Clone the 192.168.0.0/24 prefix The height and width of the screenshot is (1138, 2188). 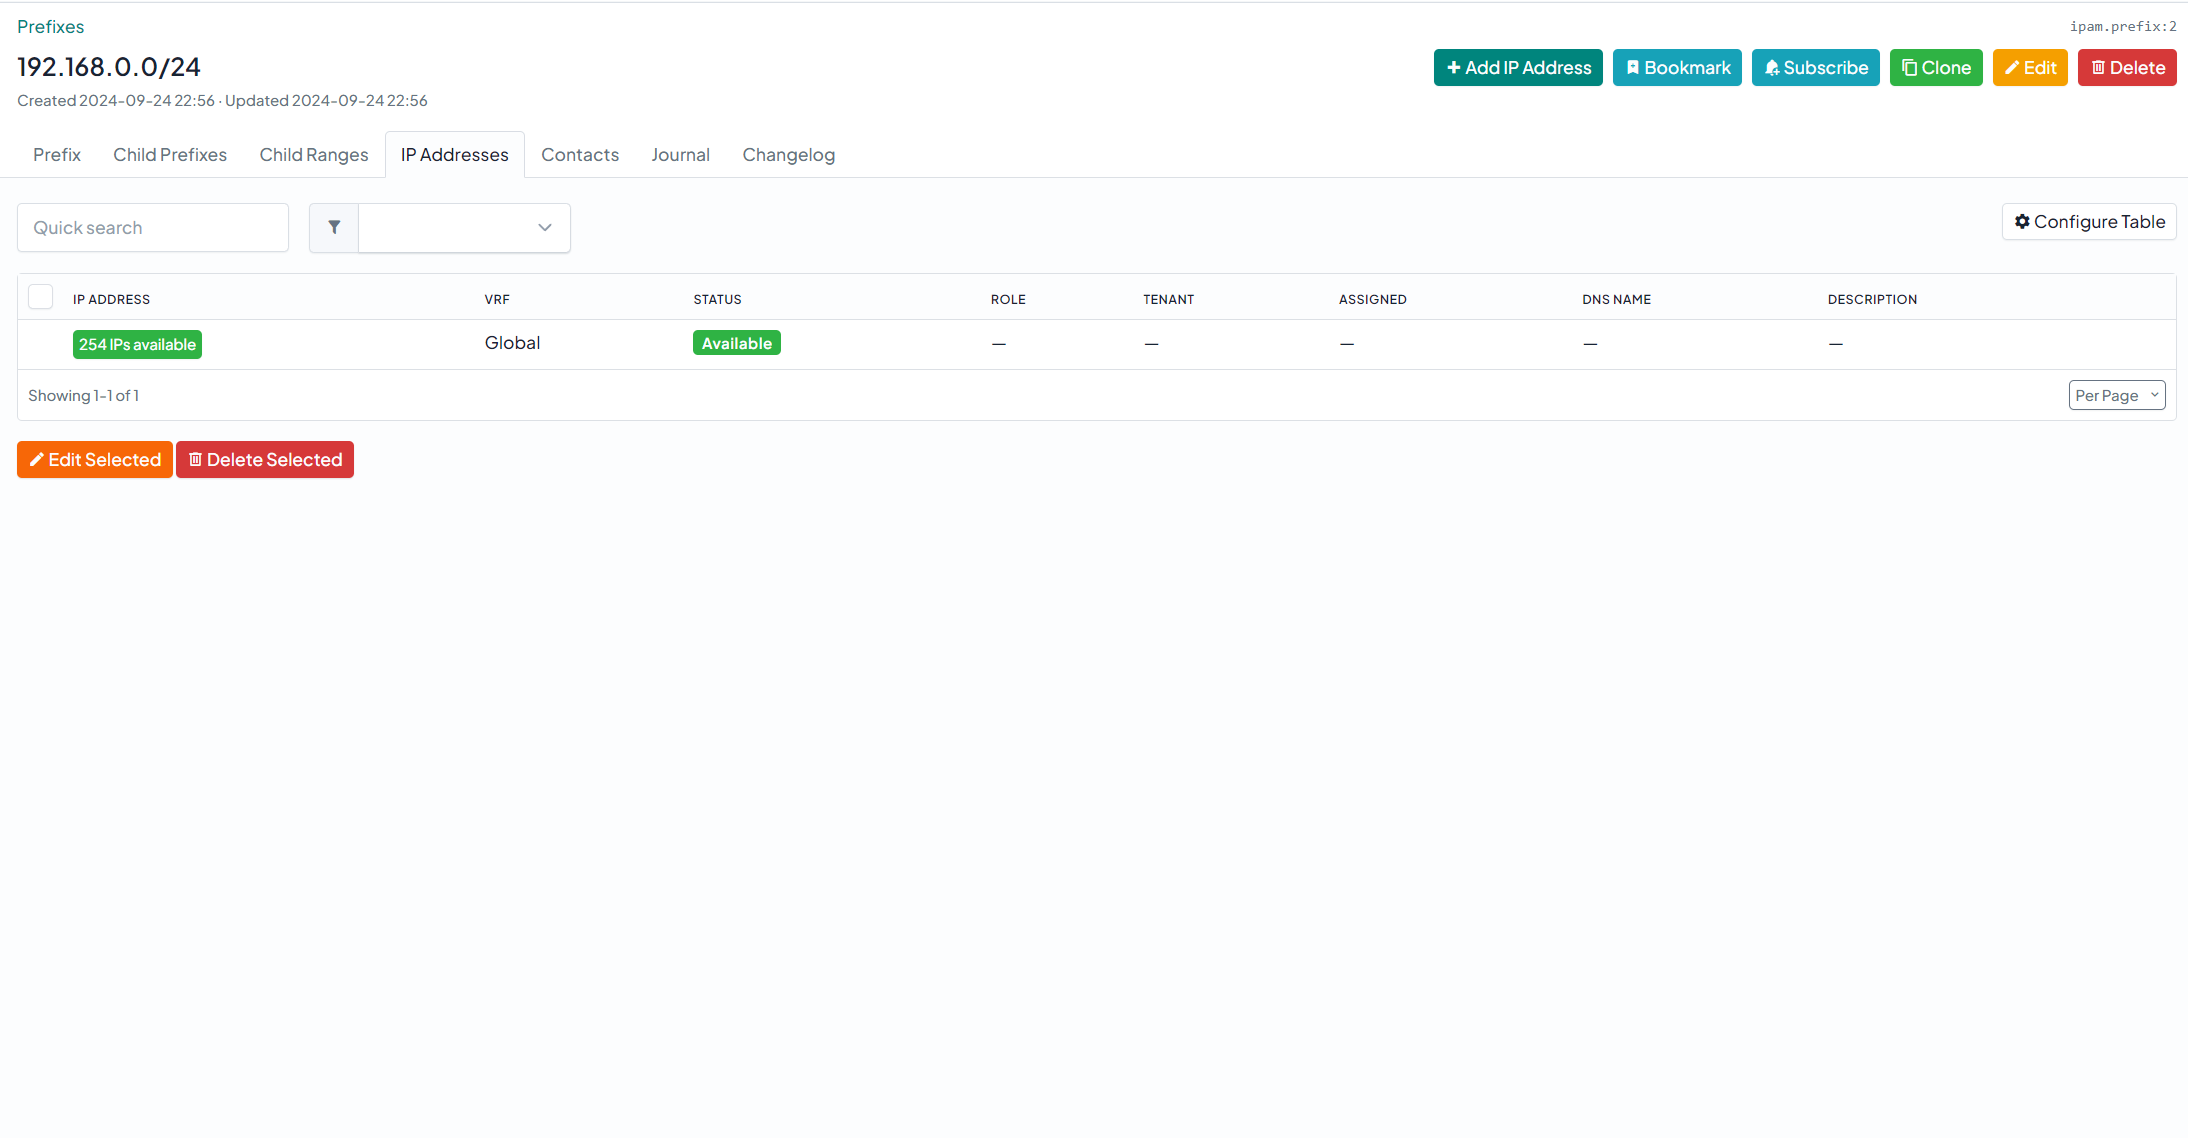(x=1935, y=68)
